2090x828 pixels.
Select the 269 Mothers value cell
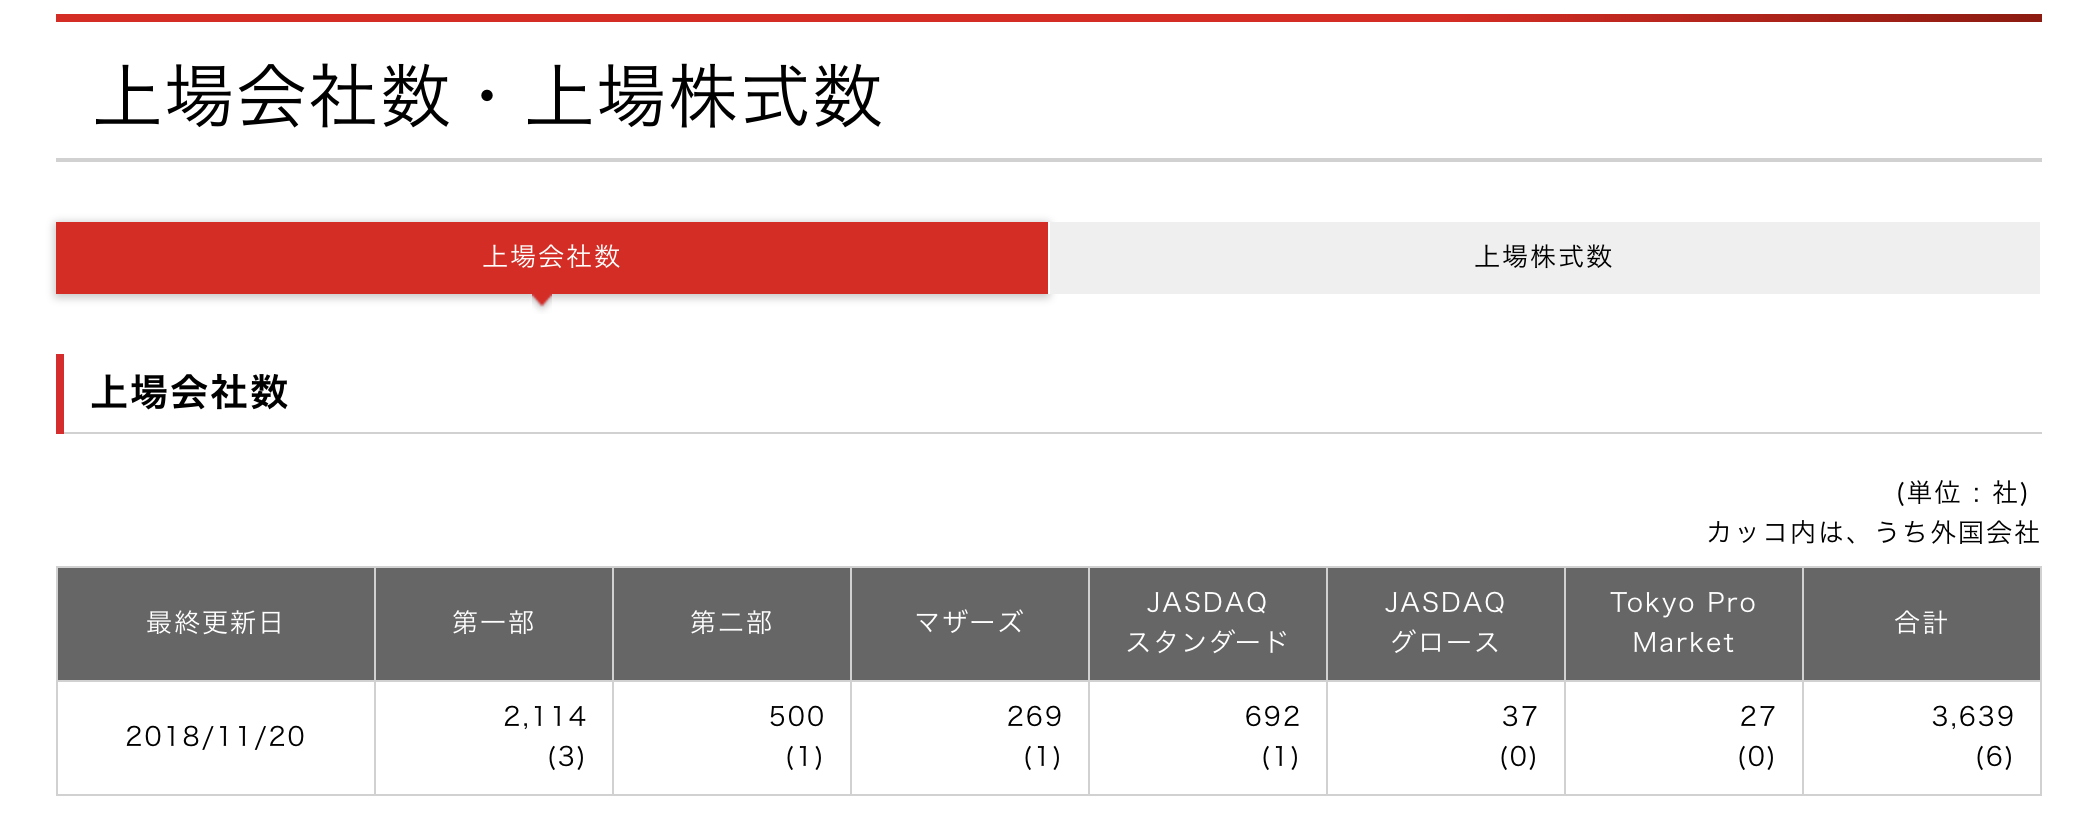pos(970,738)
